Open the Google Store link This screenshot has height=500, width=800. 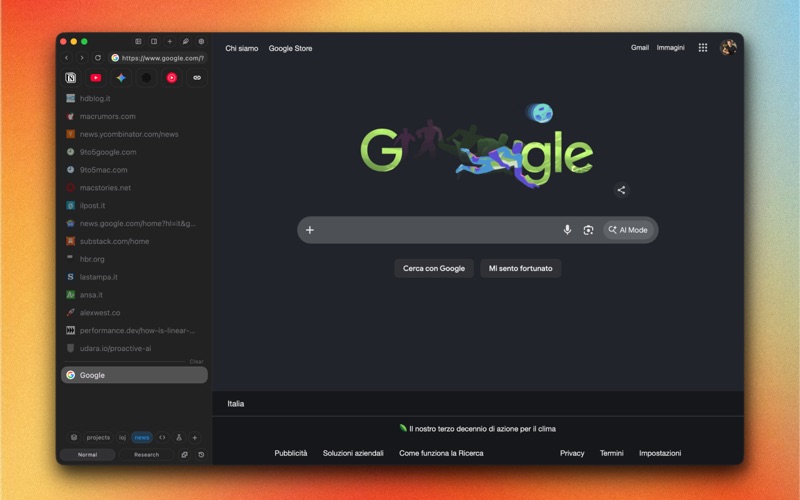[290, 48]
